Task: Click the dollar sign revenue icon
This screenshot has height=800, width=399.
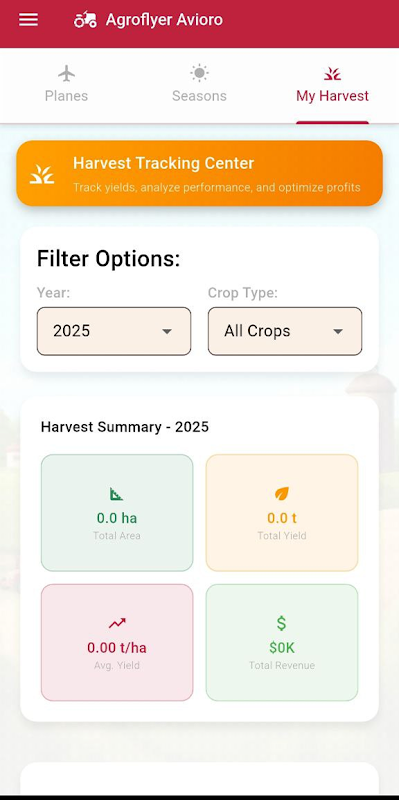Action: pos(282,623)
